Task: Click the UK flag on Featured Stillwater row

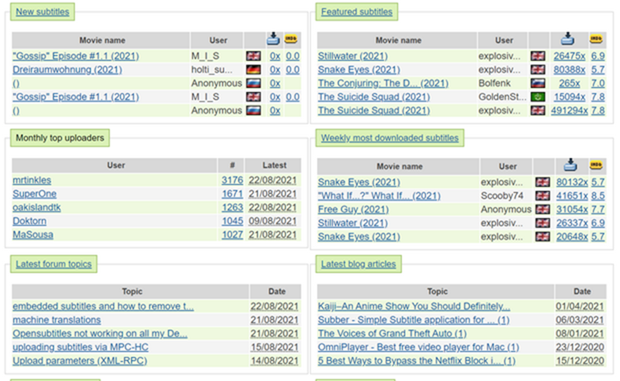Action: click(538, 56)
